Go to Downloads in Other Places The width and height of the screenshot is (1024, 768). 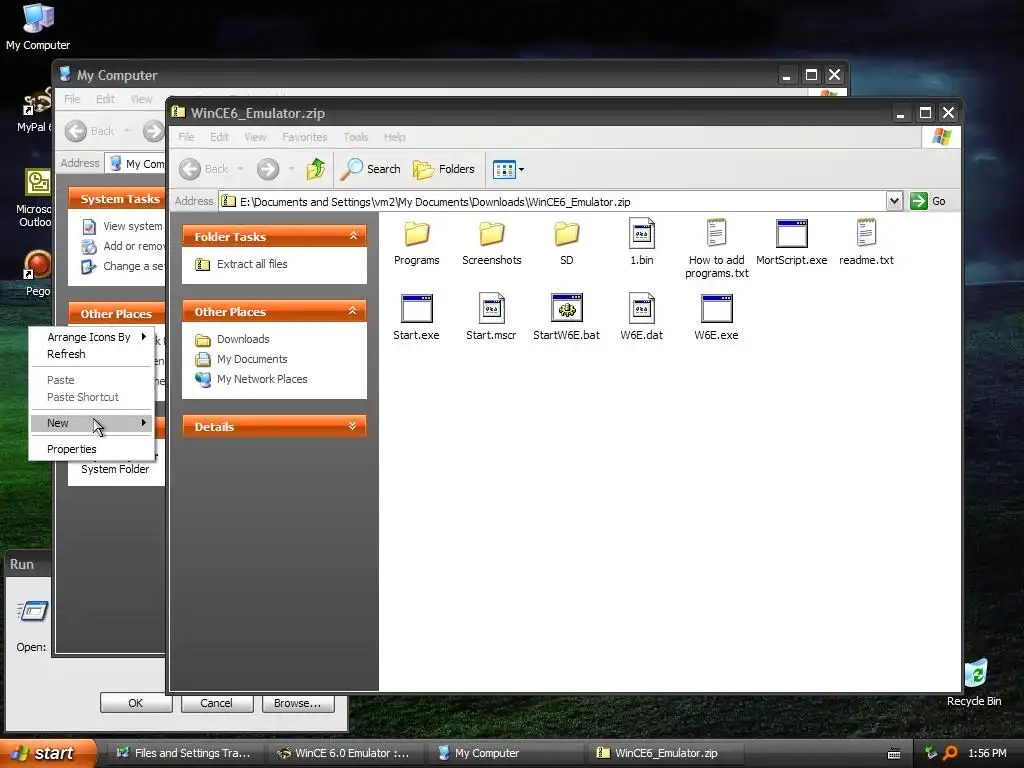[x=243, y=339]
